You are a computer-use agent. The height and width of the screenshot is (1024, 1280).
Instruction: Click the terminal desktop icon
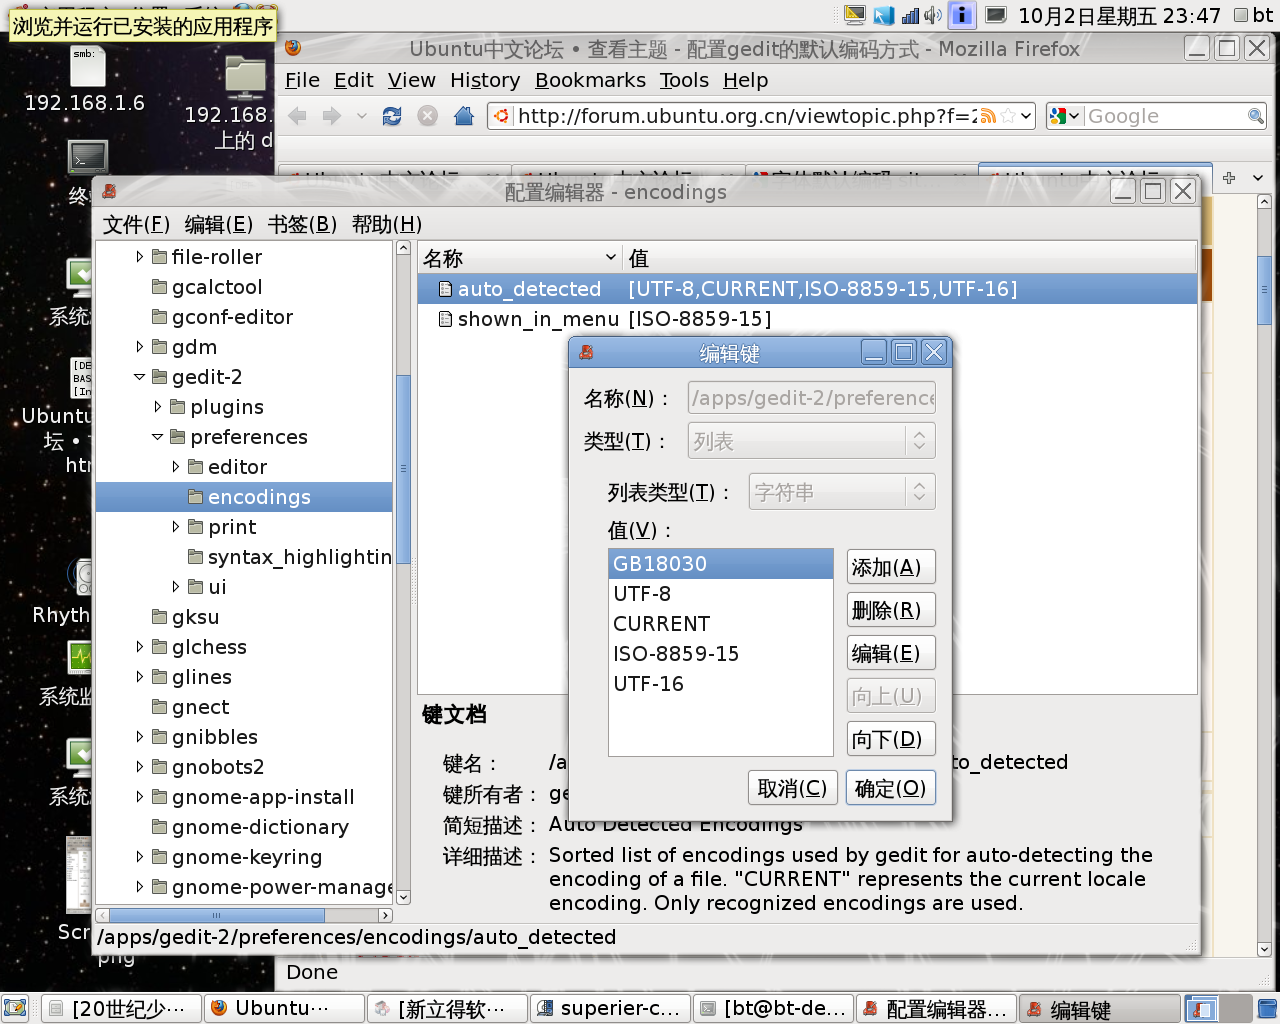(x=88, y=158)
